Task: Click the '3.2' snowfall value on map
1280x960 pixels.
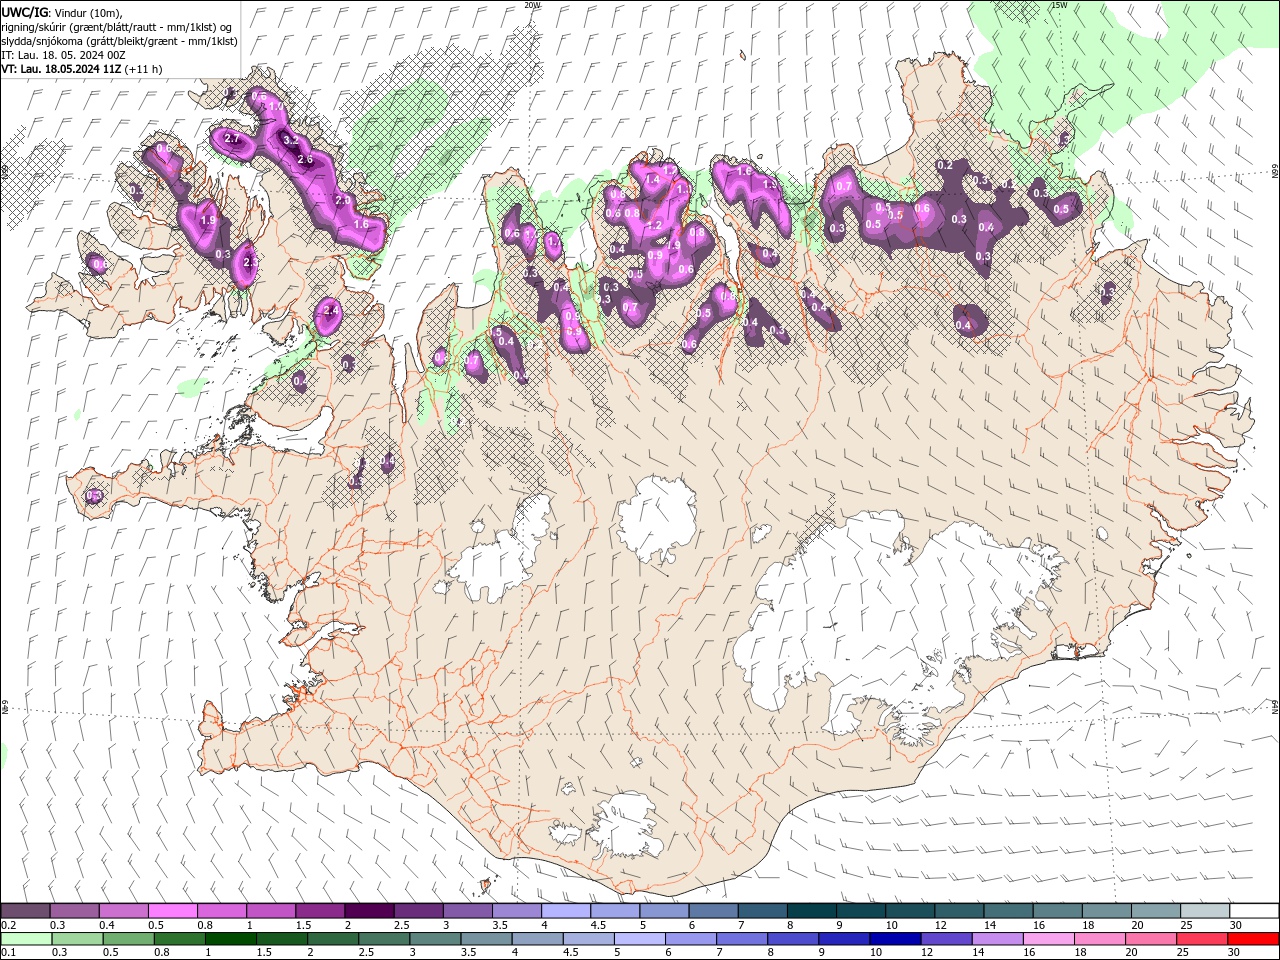Action: click(x=291, y=140)
